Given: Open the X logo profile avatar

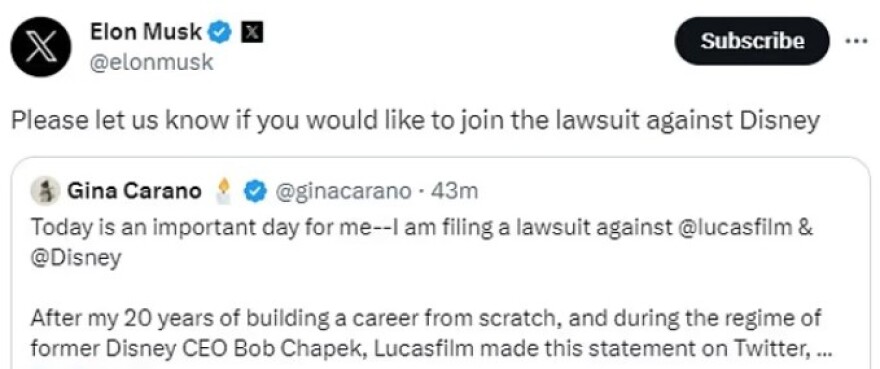Looking at the screenshot, I should [x=41, y=47].
